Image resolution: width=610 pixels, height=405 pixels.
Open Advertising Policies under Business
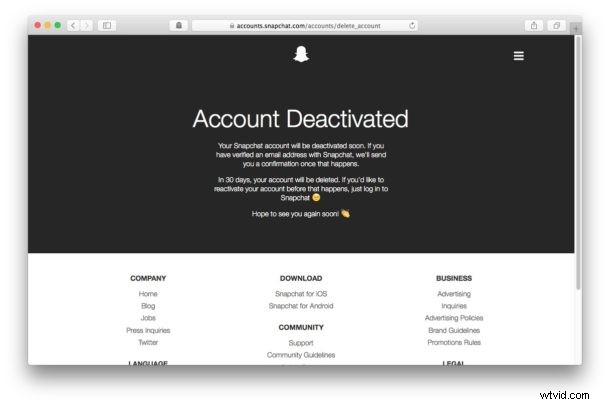pos(454,318)
